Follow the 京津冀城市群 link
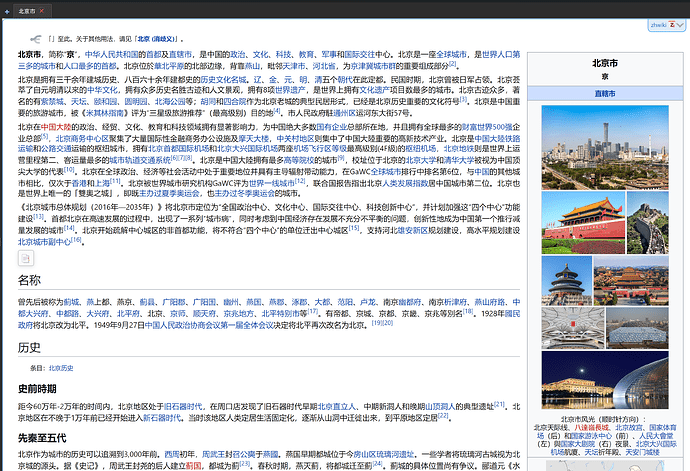690x471 pixels. pyautogui.click(x=373, y=66)
